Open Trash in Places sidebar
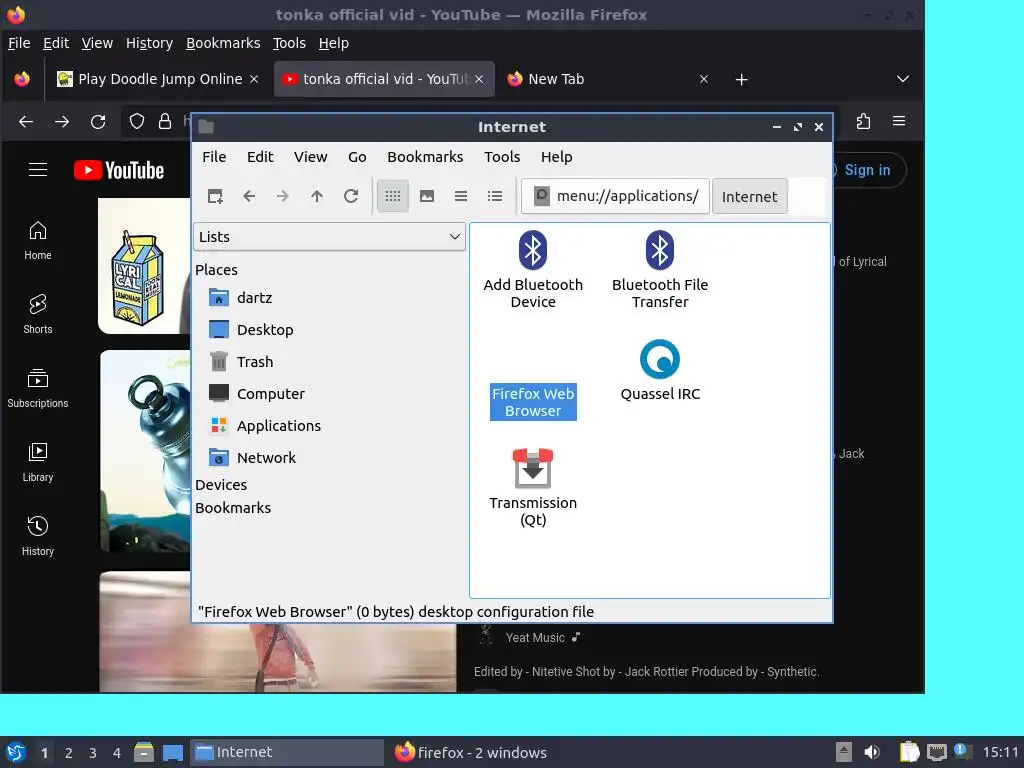1024x768 pixels. pyautogui.click(x=241, y=362)
